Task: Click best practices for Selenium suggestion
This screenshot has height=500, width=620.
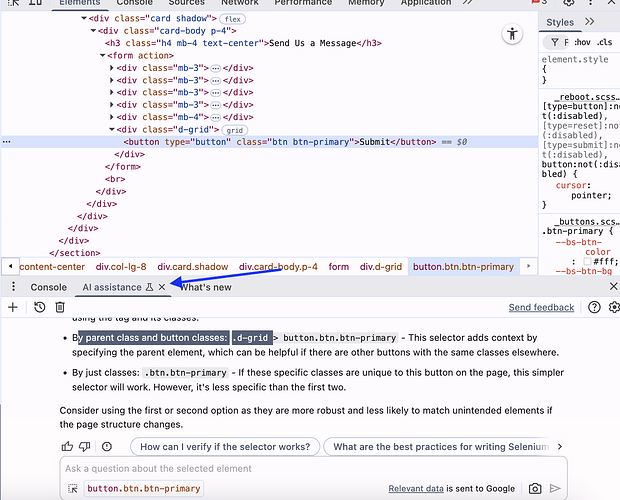Action: 437,447
